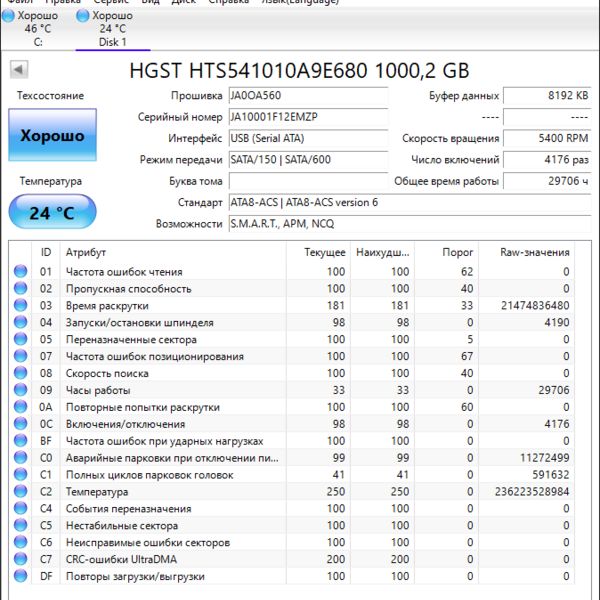Click the Возможности field S.M.A.R.T., APM, NCQ

(x=410, y=224)
